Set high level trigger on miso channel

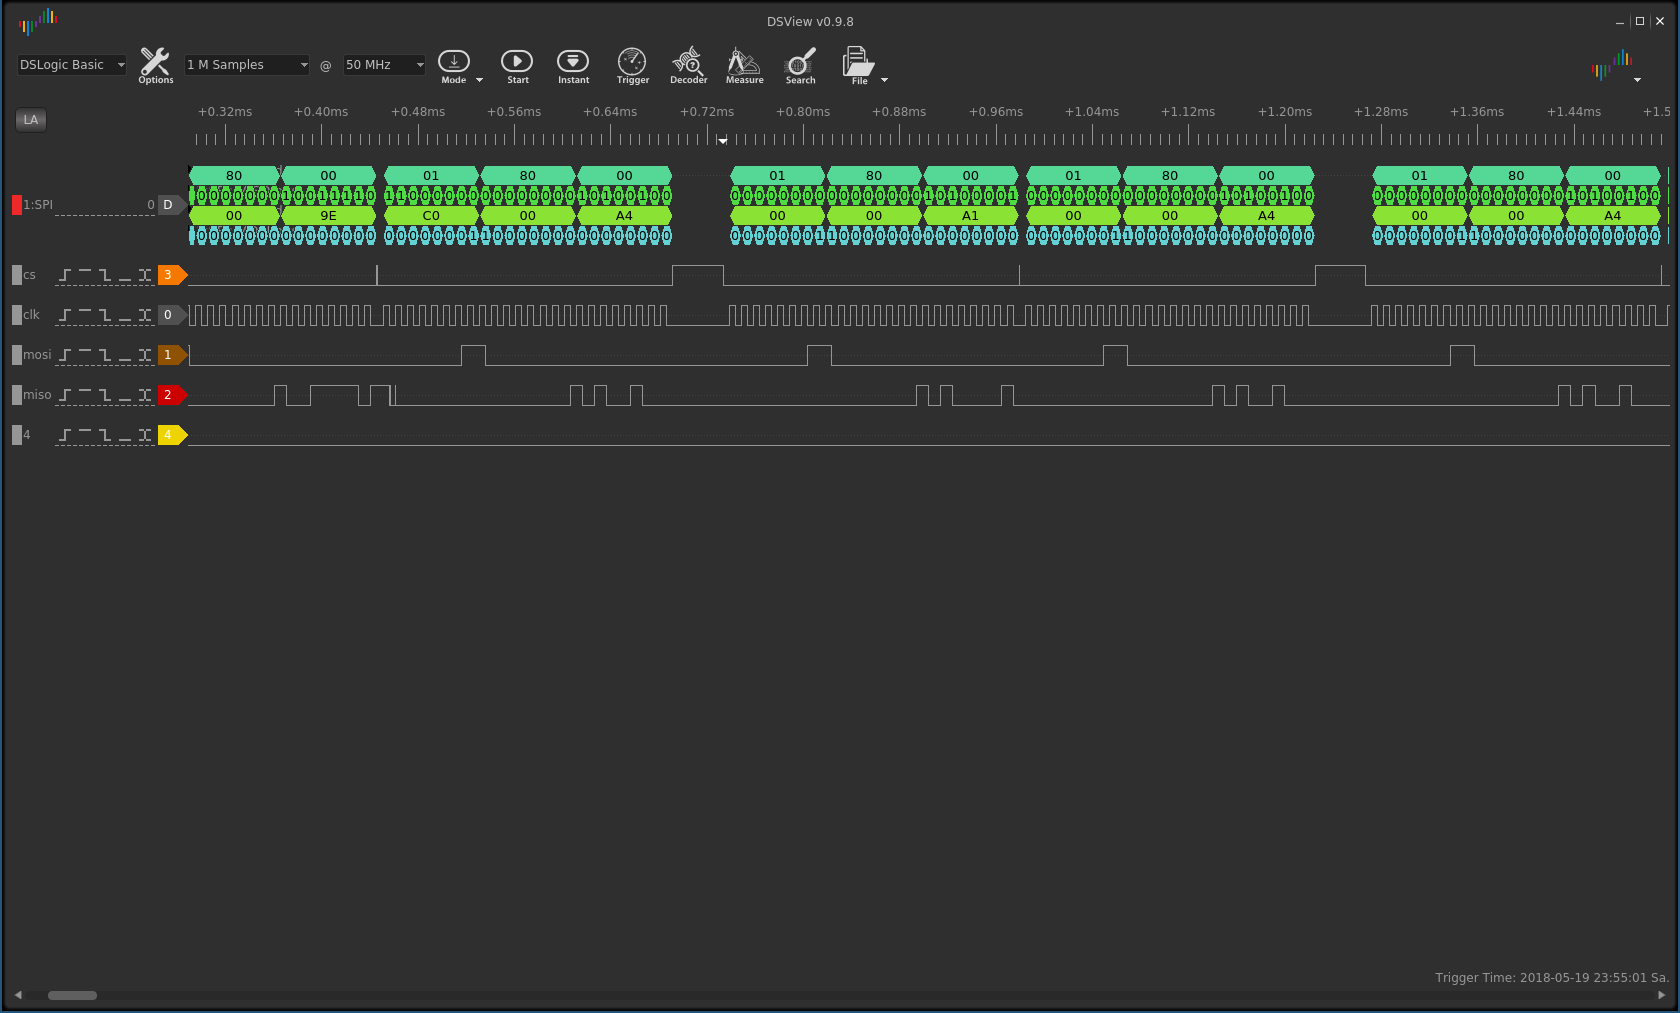85,395
